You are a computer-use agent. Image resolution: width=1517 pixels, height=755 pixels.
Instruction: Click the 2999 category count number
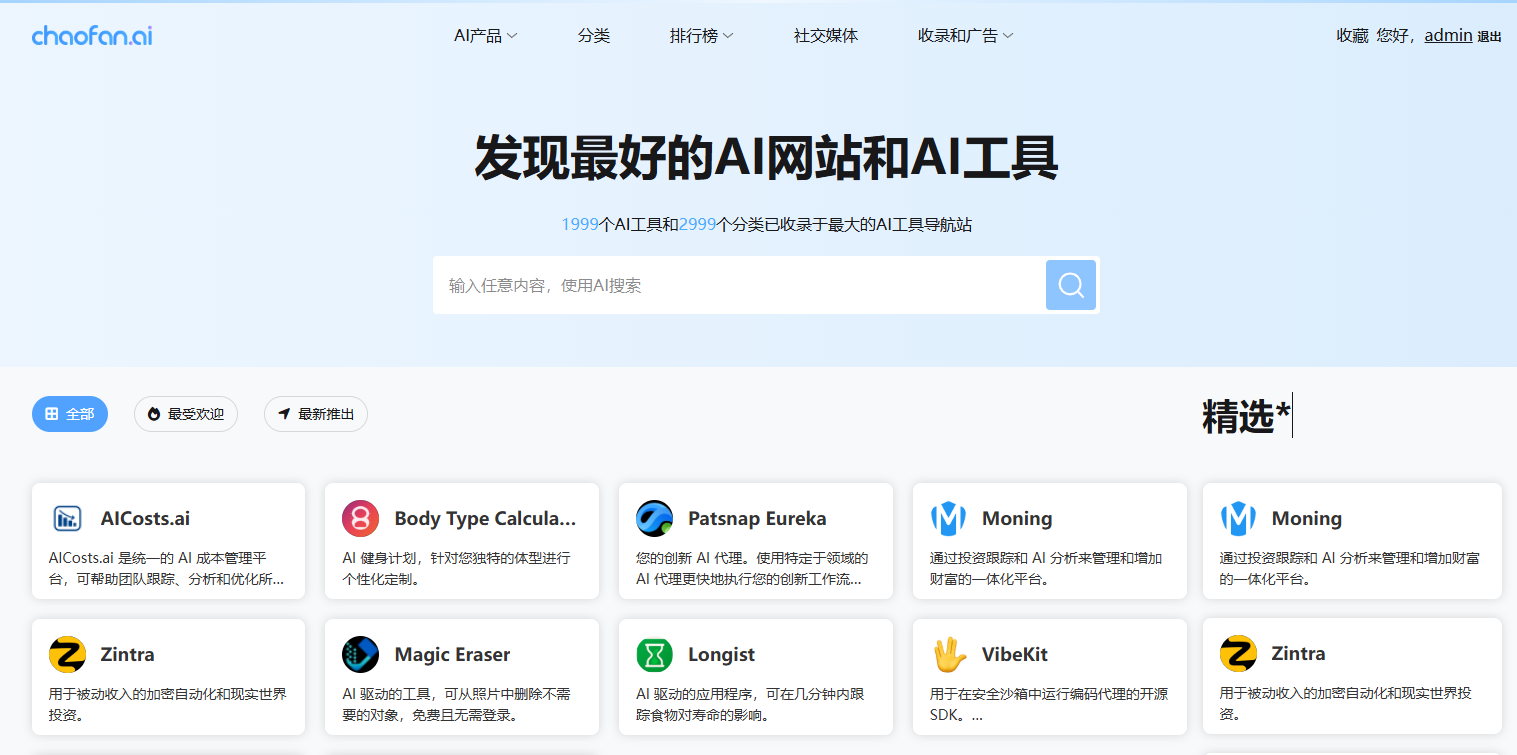697,225
